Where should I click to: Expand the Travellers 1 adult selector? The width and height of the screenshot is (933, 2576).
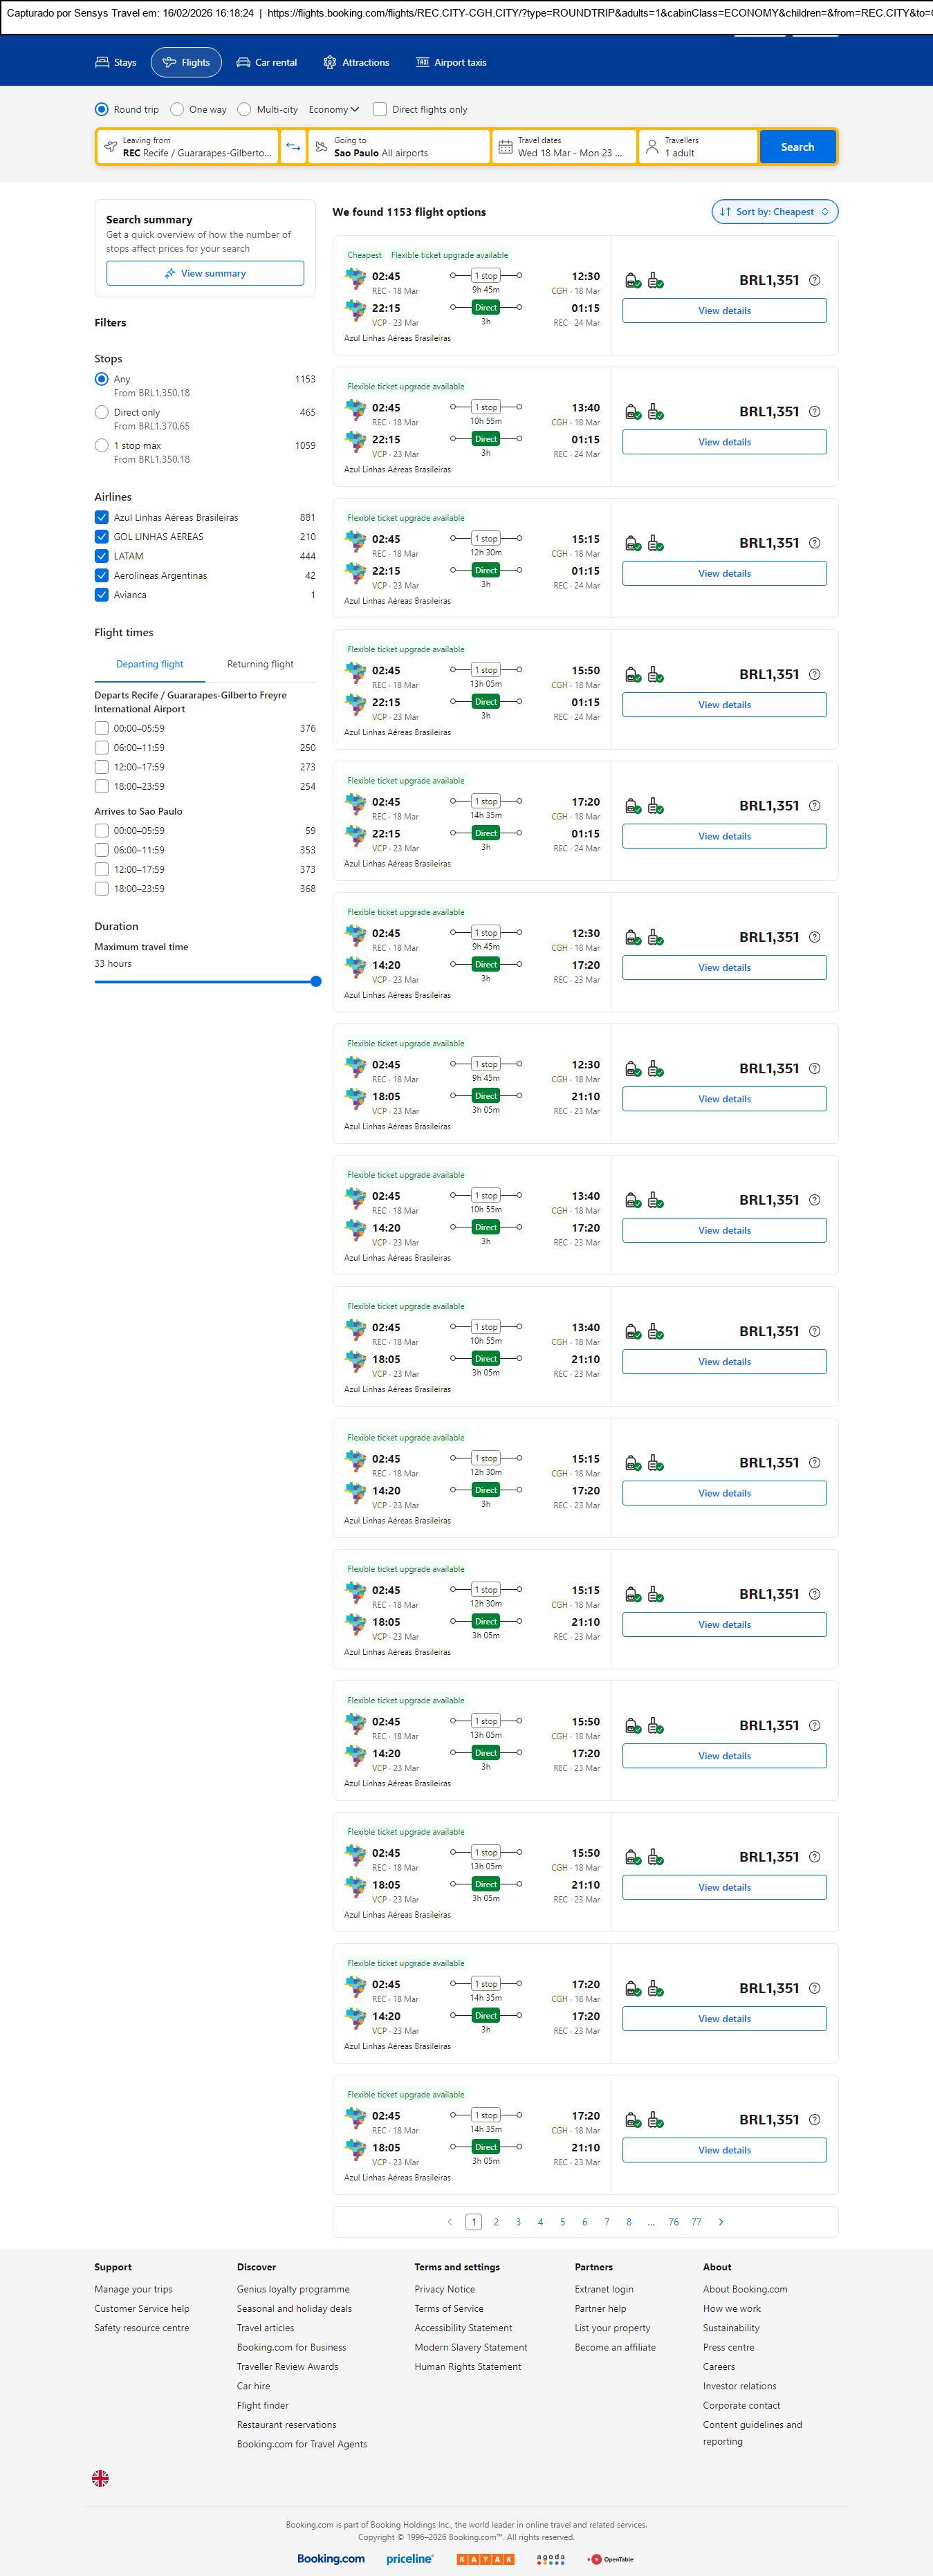697,147
